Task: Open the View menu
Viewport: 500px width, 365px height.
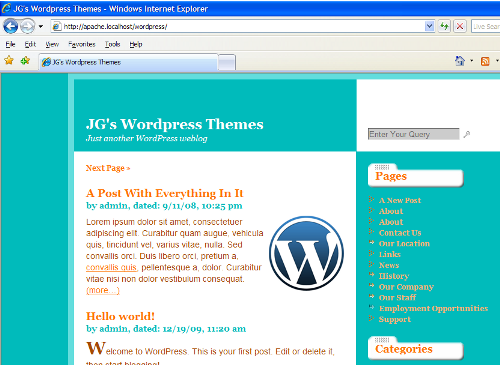Action: click(52, 44)
